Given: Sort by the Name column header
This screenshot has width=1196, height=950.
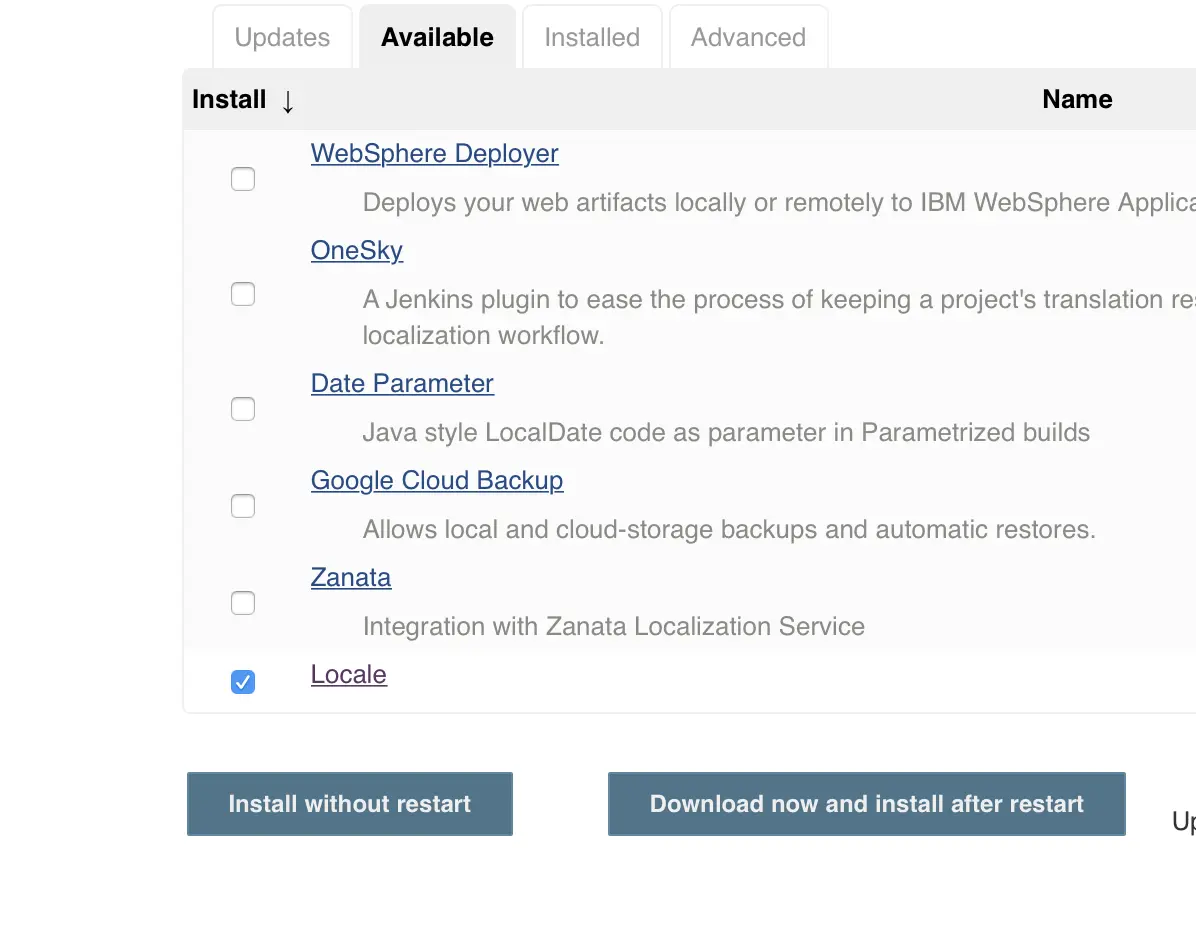Looking at the screenshot, I should pyautogui.click(x=1077, y=99).
